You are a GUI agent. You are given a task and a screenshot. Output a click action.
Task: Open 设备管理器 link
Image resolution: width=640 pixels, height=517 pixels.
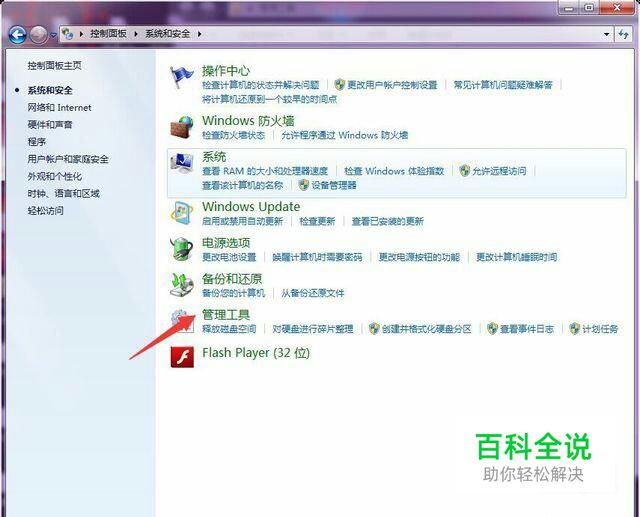click(x=334, y=185)
